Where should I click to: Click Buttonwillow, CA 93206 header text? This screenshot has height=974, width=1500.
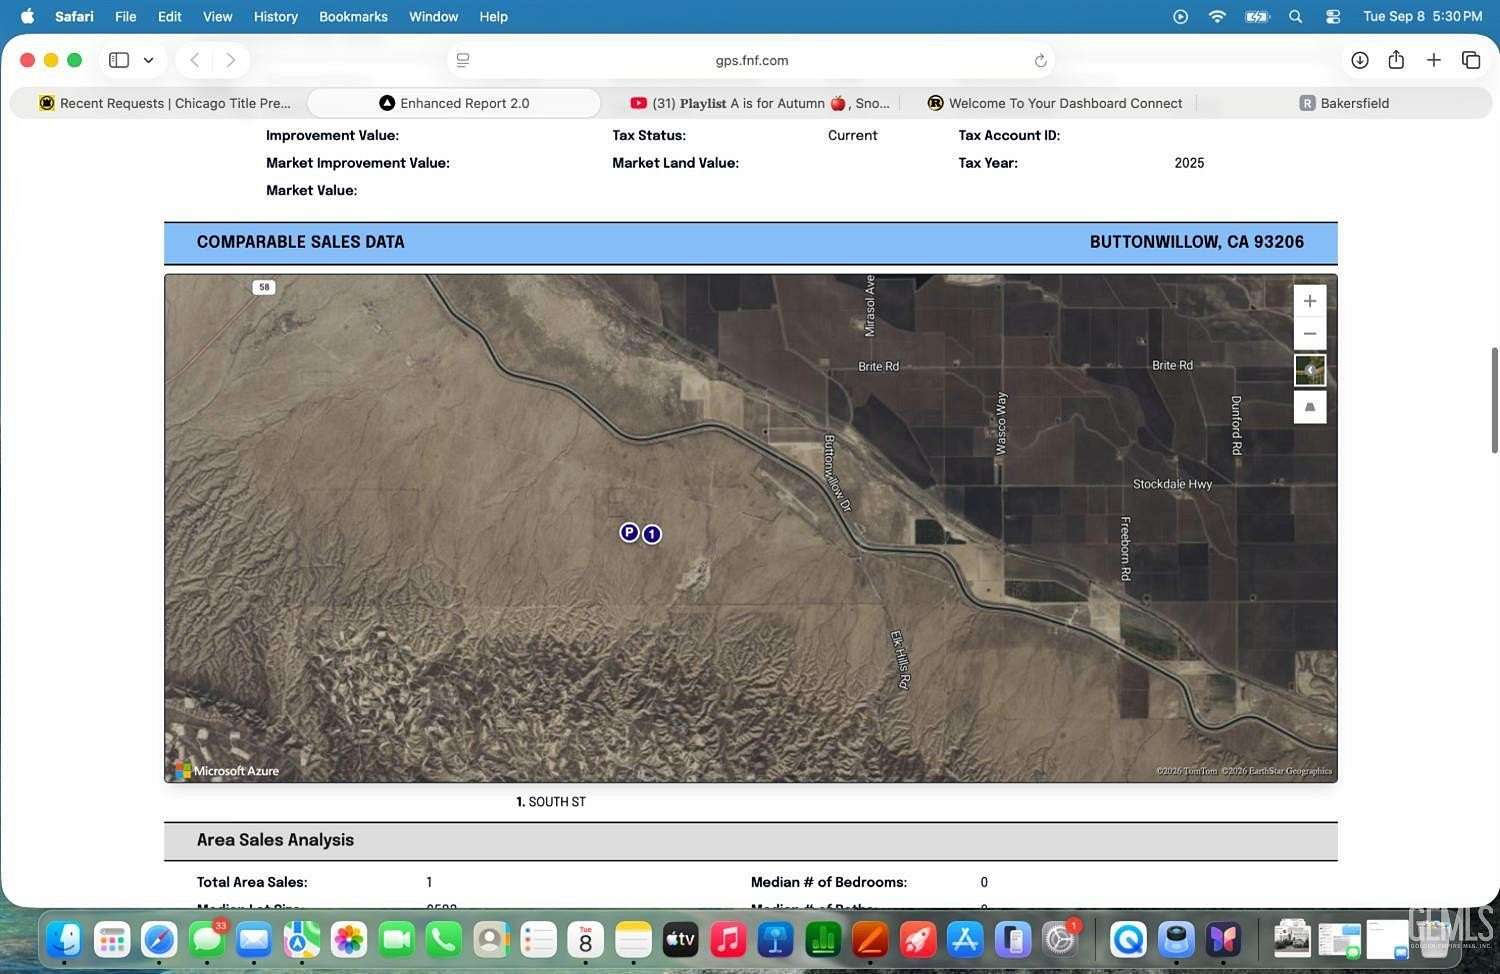[x=1196, y=242]
